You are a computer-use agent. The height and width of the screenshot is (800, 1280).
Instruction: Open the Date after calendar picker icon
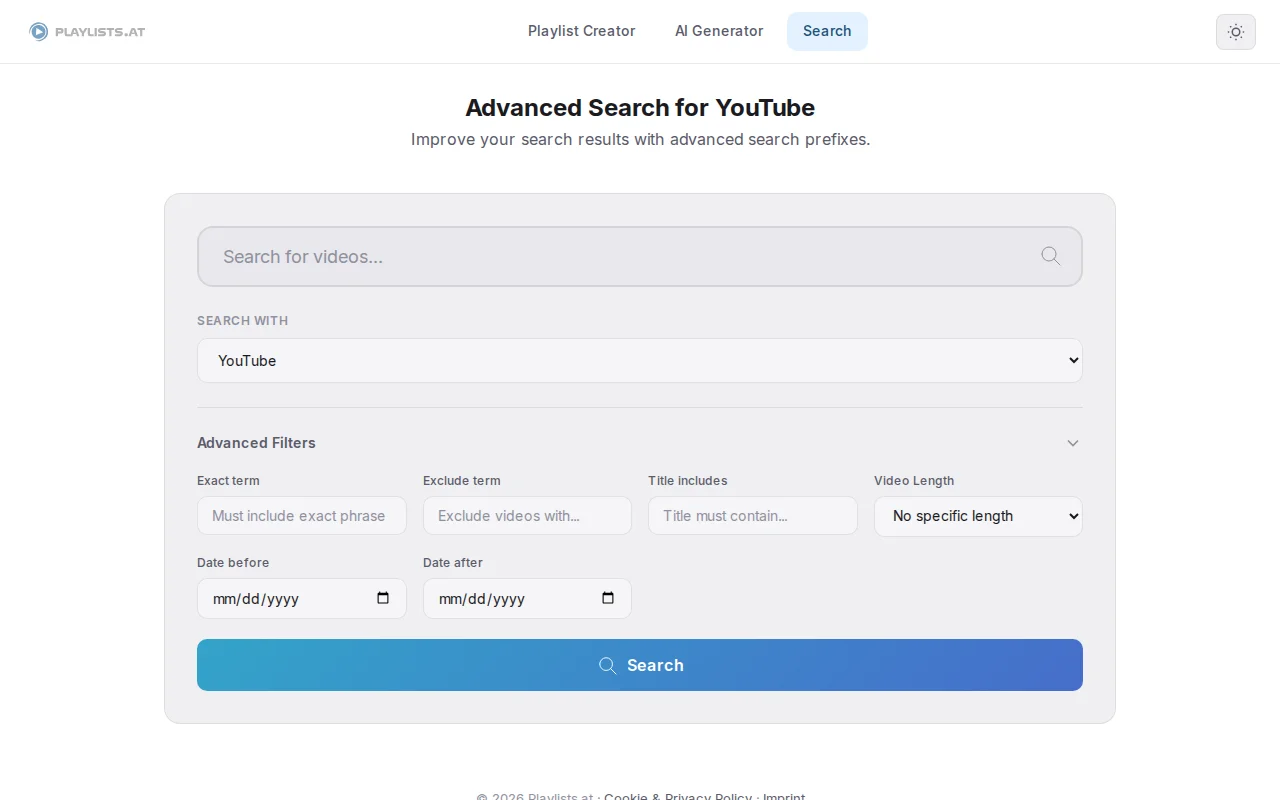pyautogui.click(x=608, y=598)
